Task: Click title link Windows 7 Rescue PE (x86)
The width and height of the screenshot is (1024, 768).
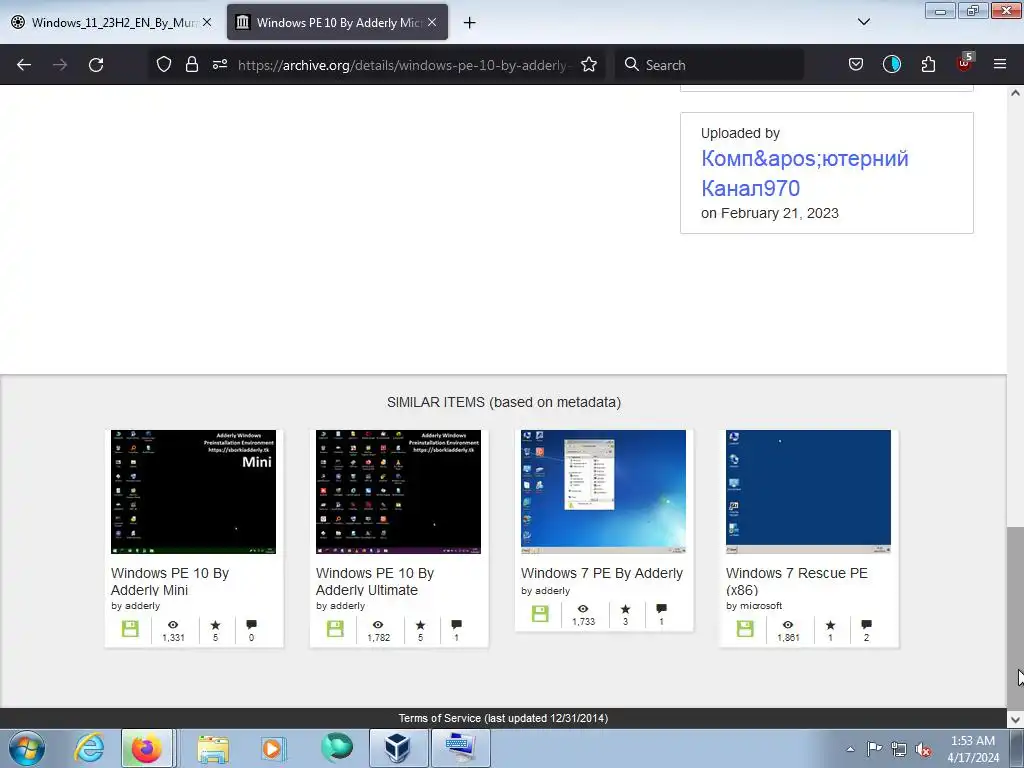Action: pyautogui.click(x=797, y=581)
